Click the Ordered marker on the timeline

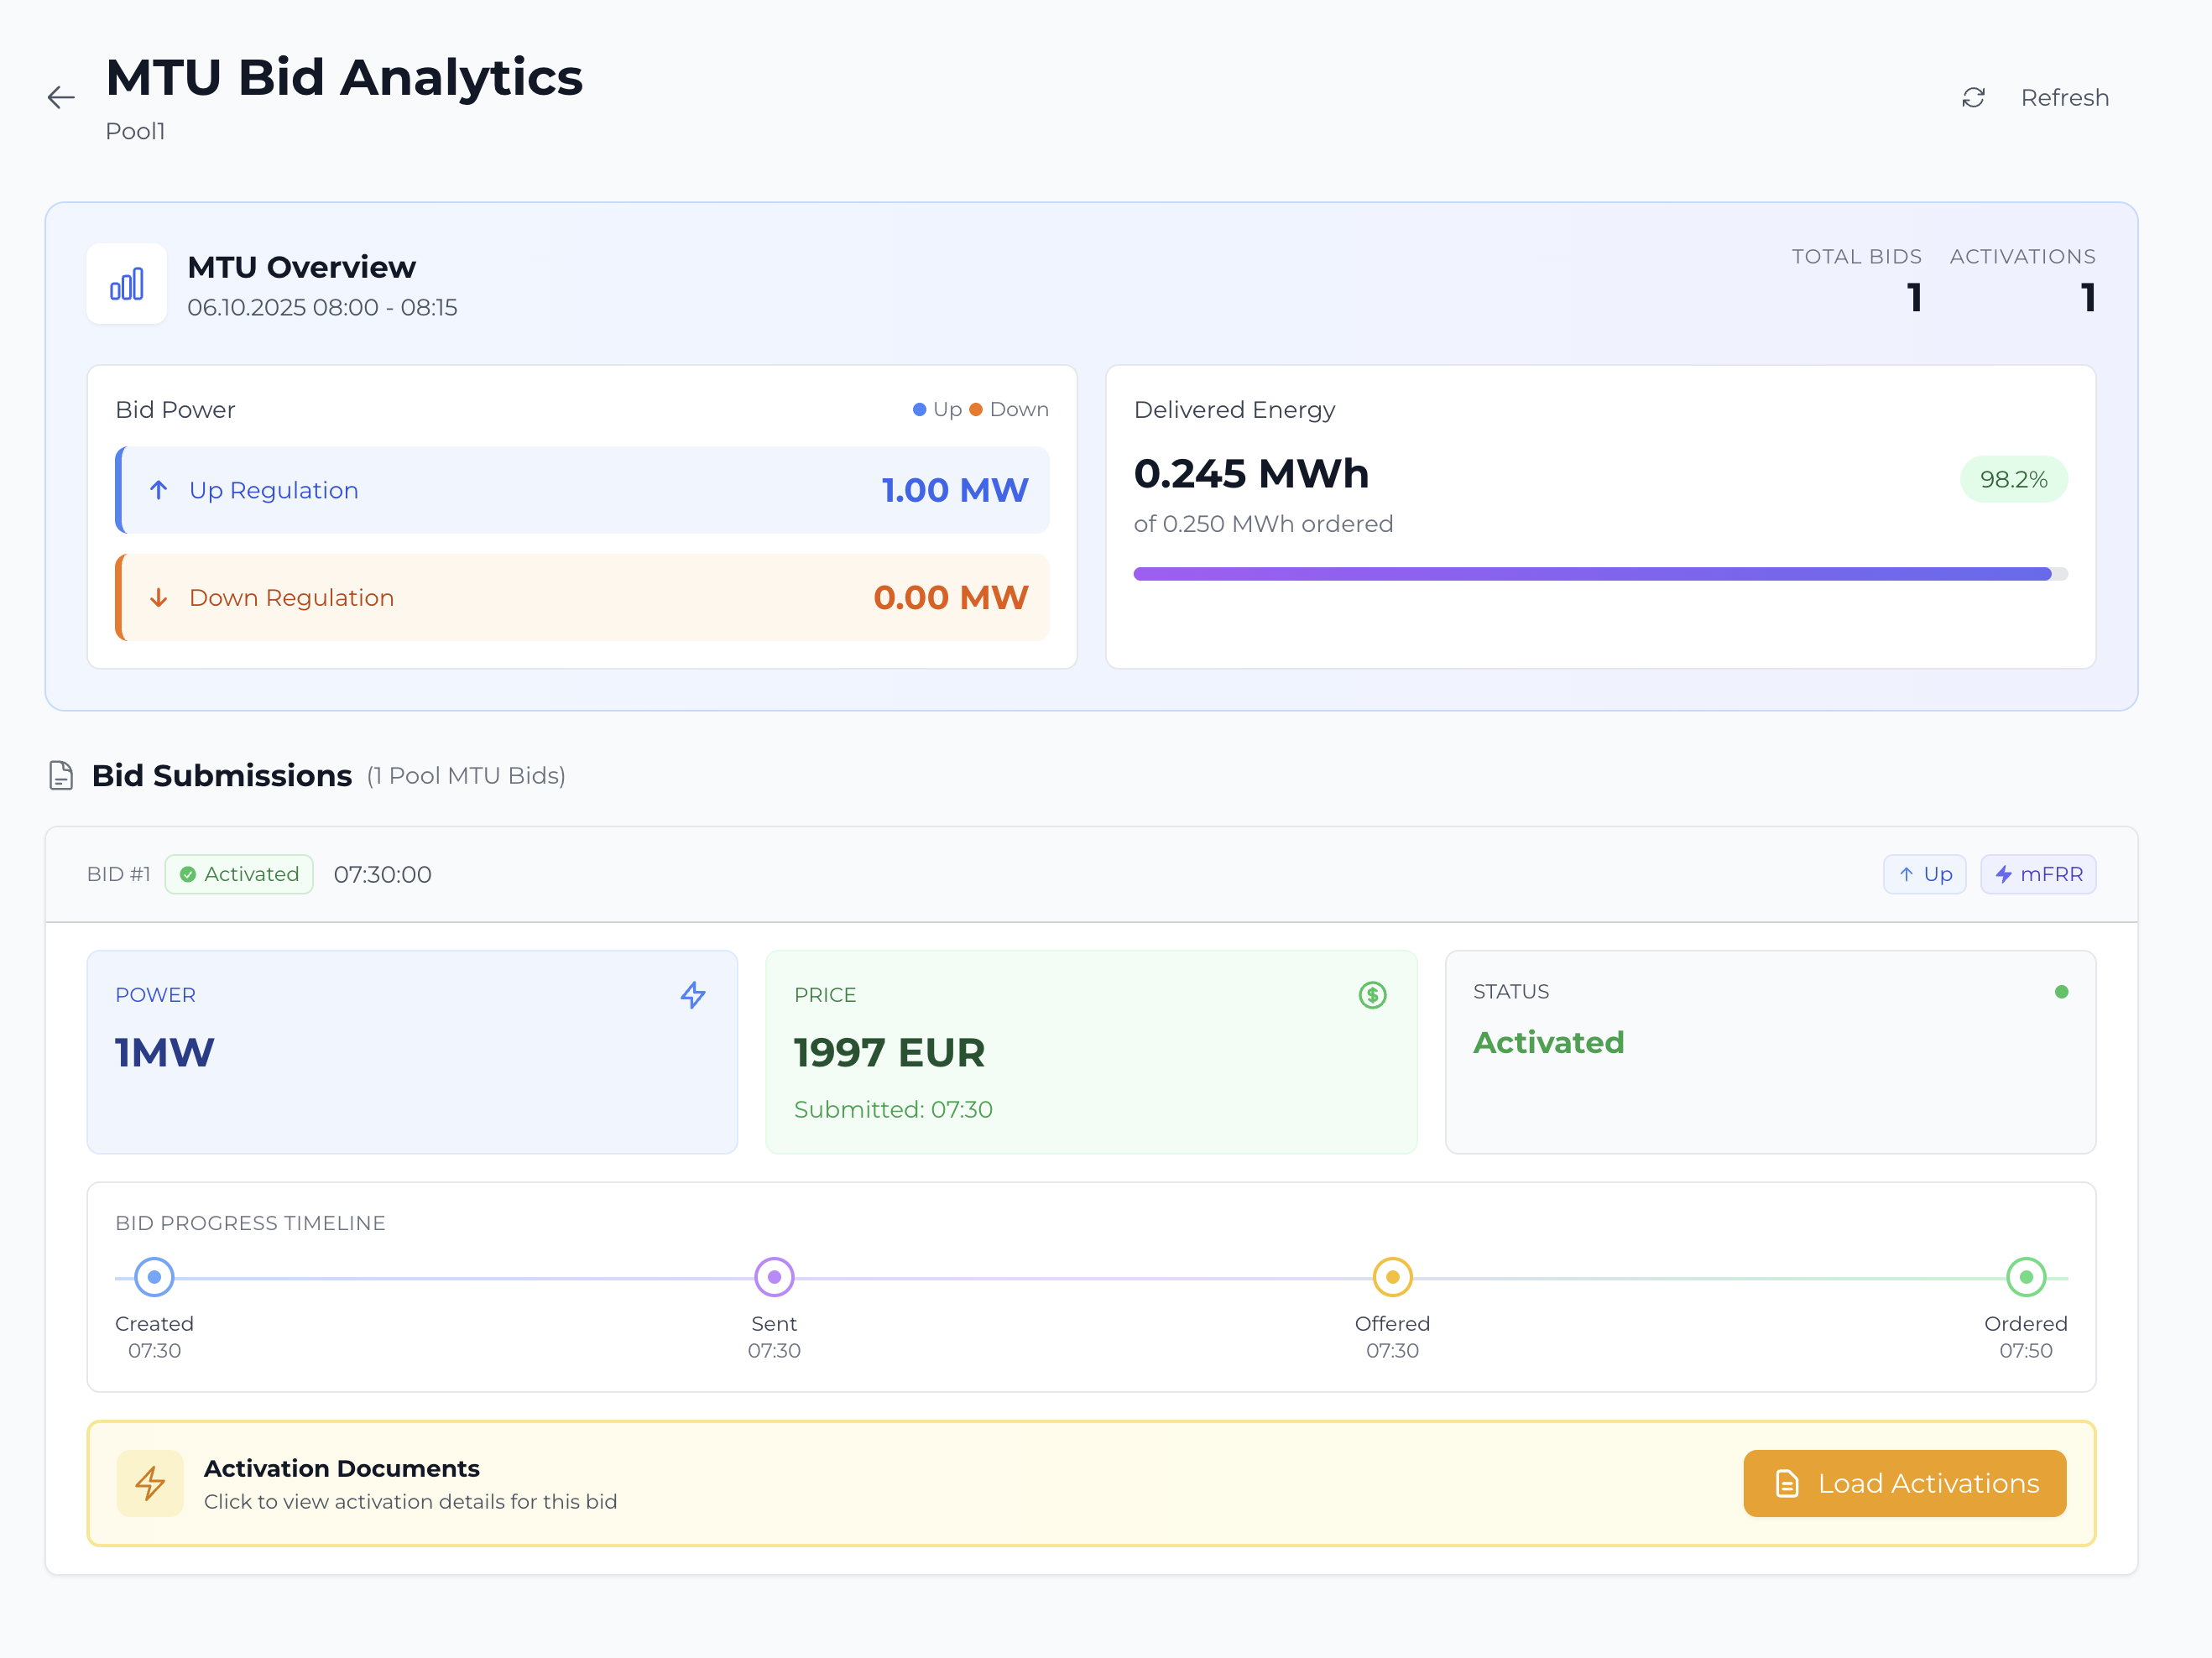2025,1276
